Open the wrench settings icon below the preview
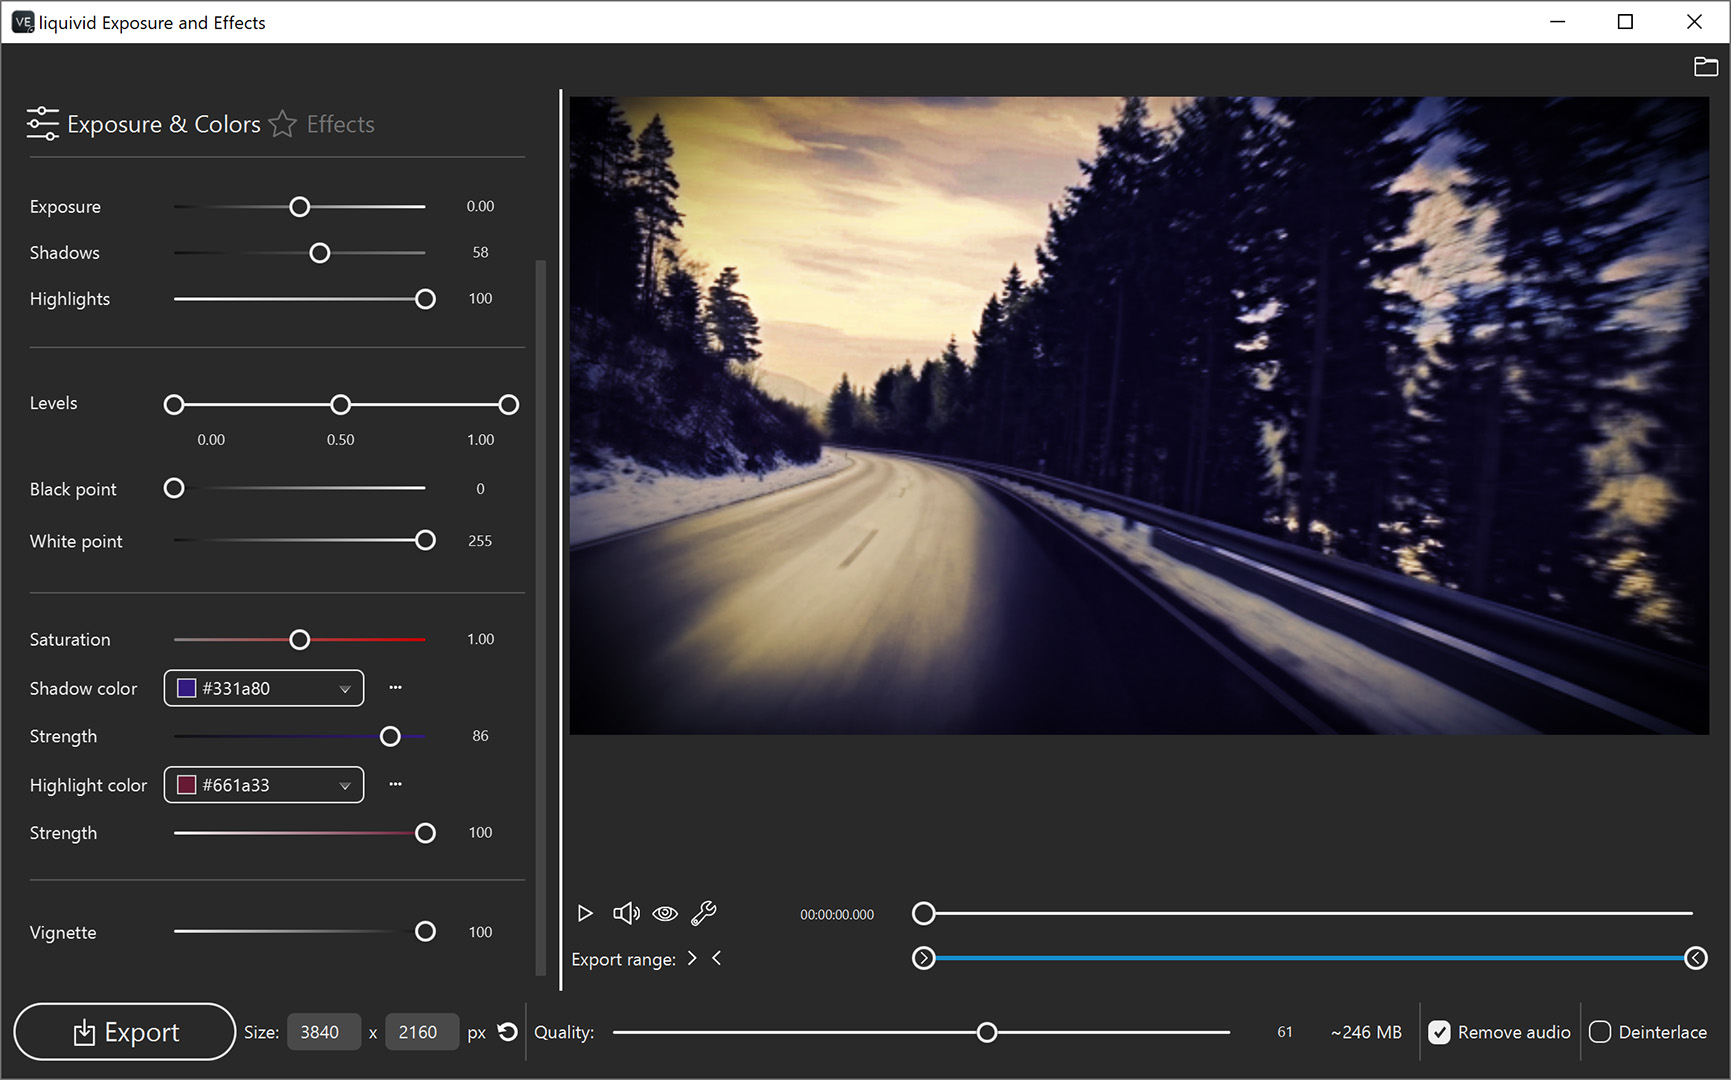 click(x=705, y=913)
